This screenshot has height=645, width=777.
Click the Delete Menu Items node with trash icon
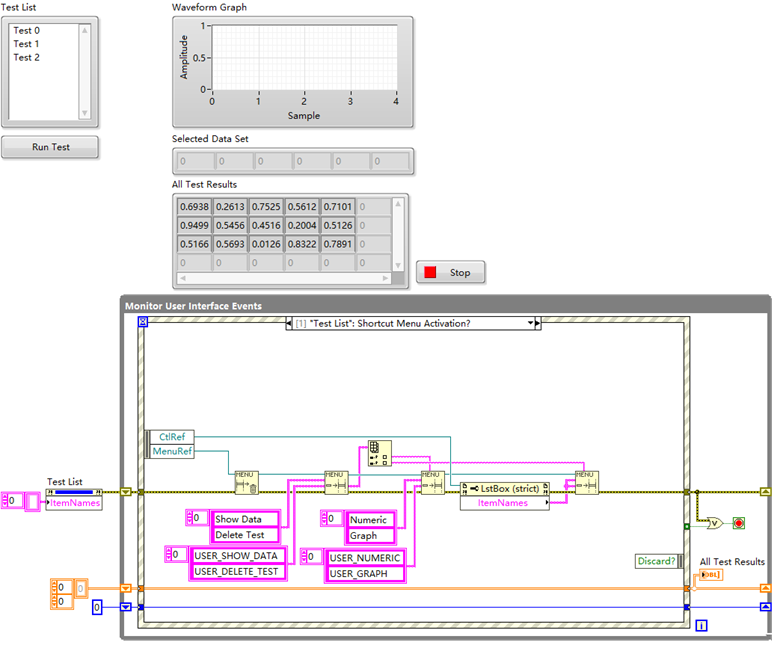pos(246,483)
